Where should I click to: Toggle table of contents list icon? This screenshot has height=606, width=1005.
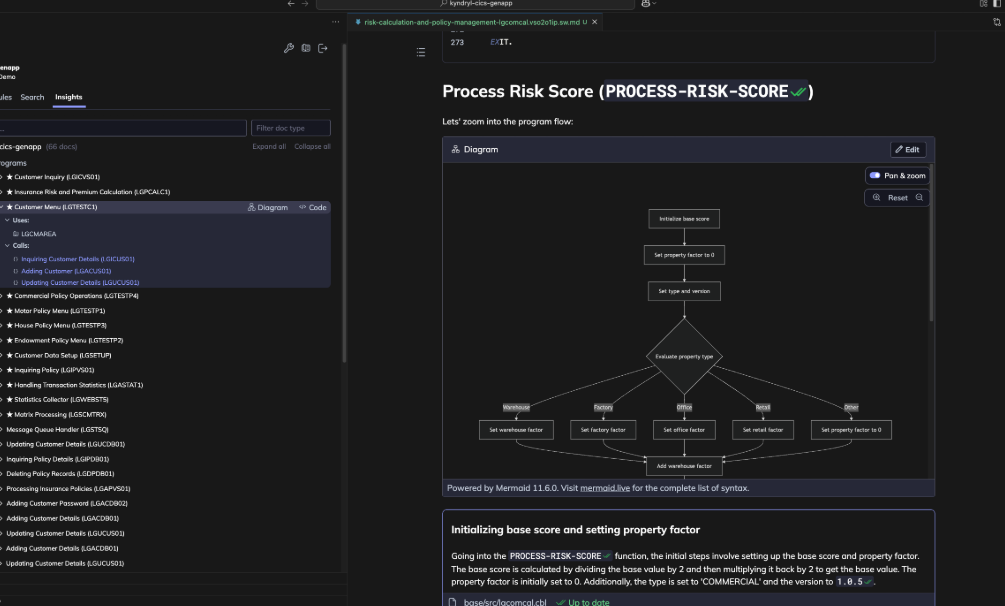tap(420, 52)
